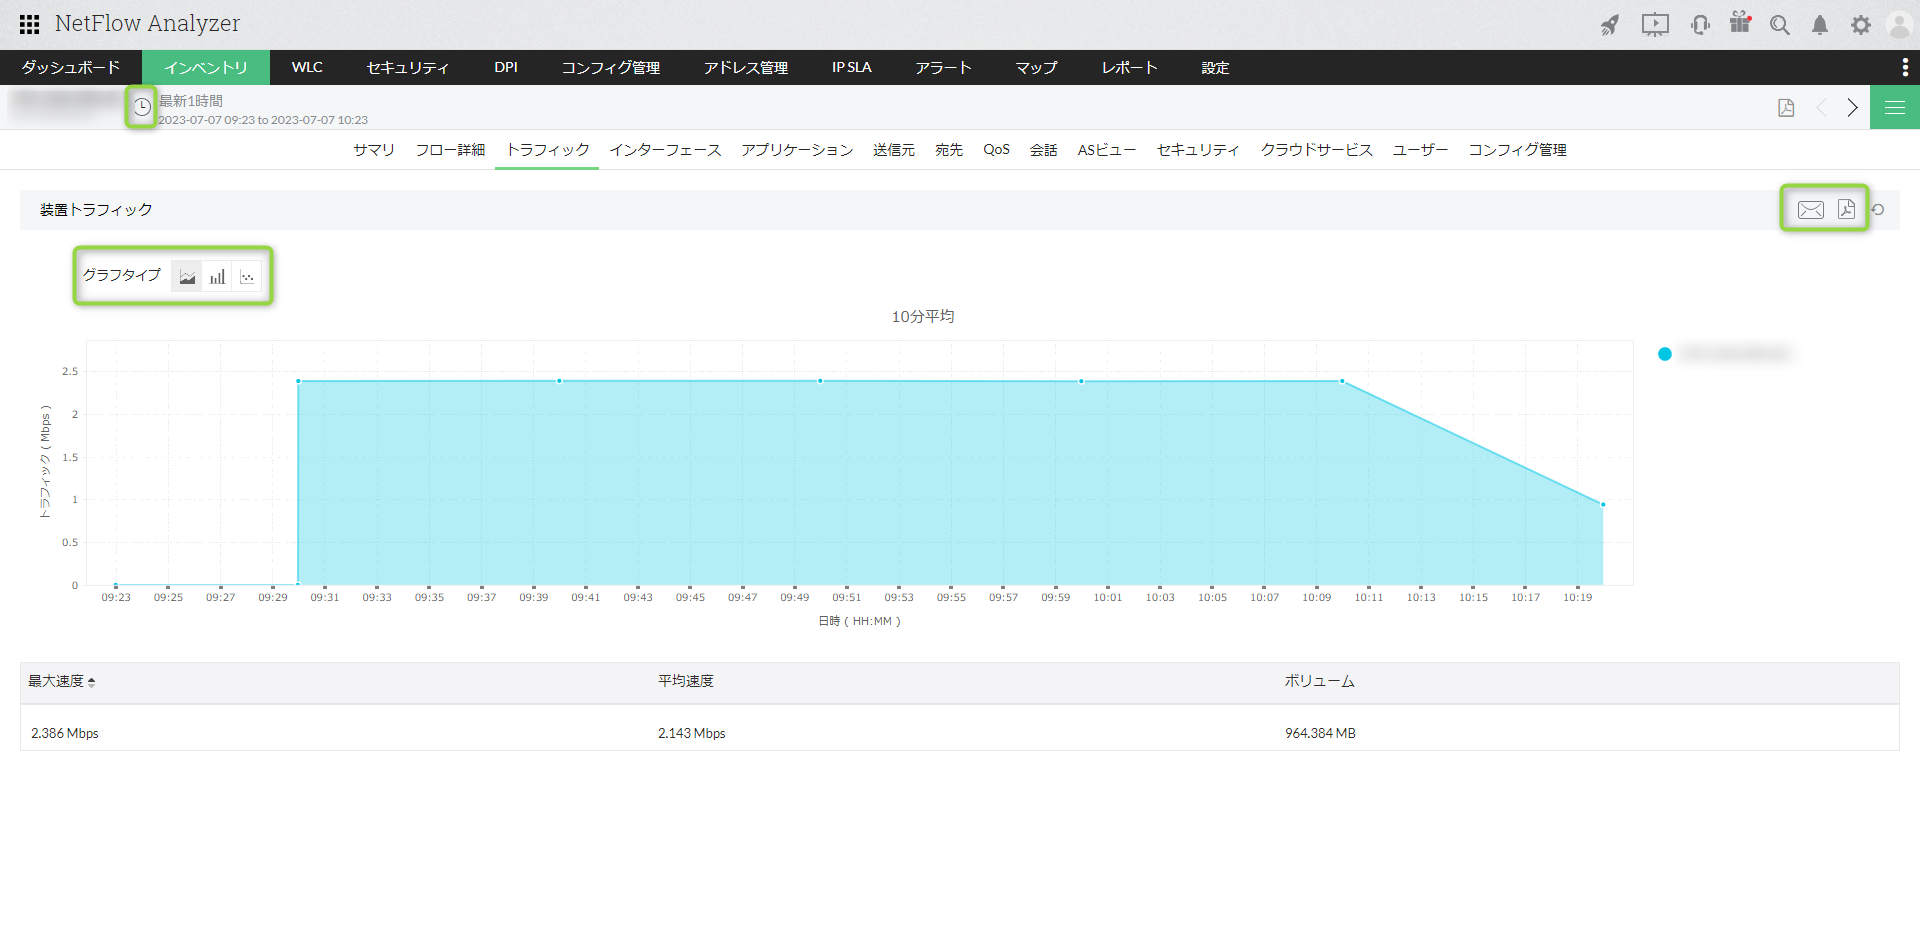The image size is (1920, 937).
Task: Click the 2.143 Mbps value
Action: coord(692,733)
